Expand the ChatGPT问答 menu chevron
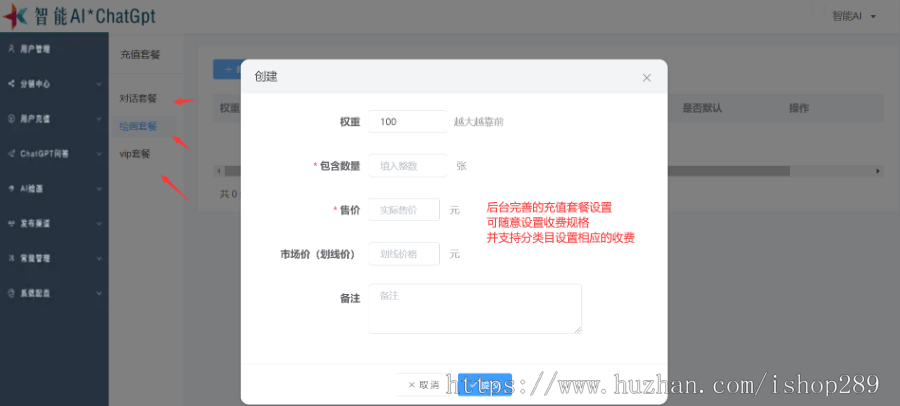 (x=99, y=154)
